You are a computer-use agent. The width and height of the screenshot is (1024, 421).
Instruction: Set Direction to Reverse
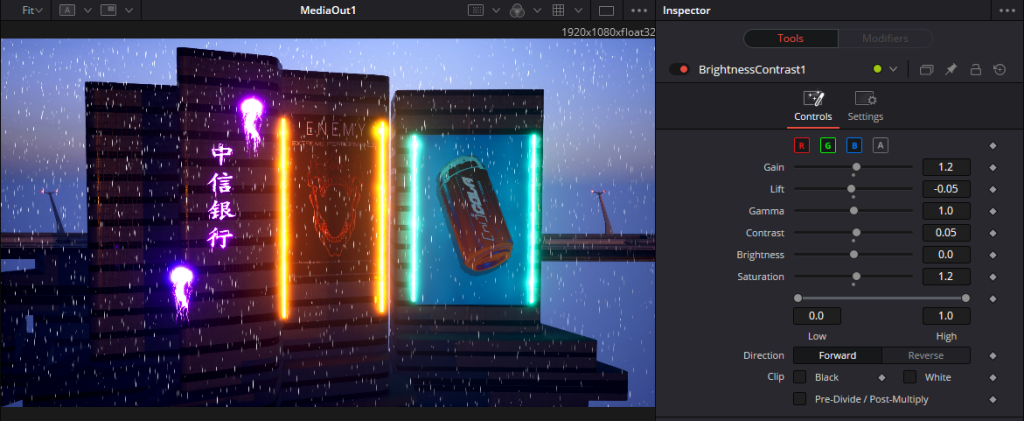925,355
